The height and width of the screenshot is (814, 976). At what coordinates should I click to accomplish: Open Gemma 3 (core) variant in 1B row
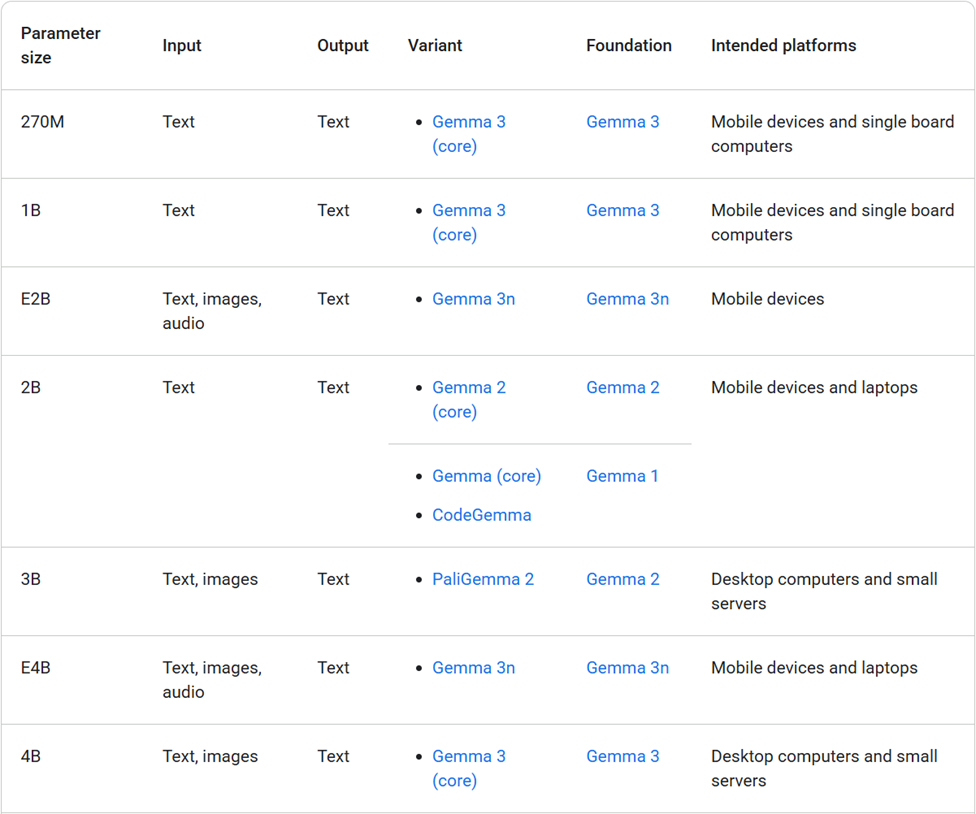point(469,222)
